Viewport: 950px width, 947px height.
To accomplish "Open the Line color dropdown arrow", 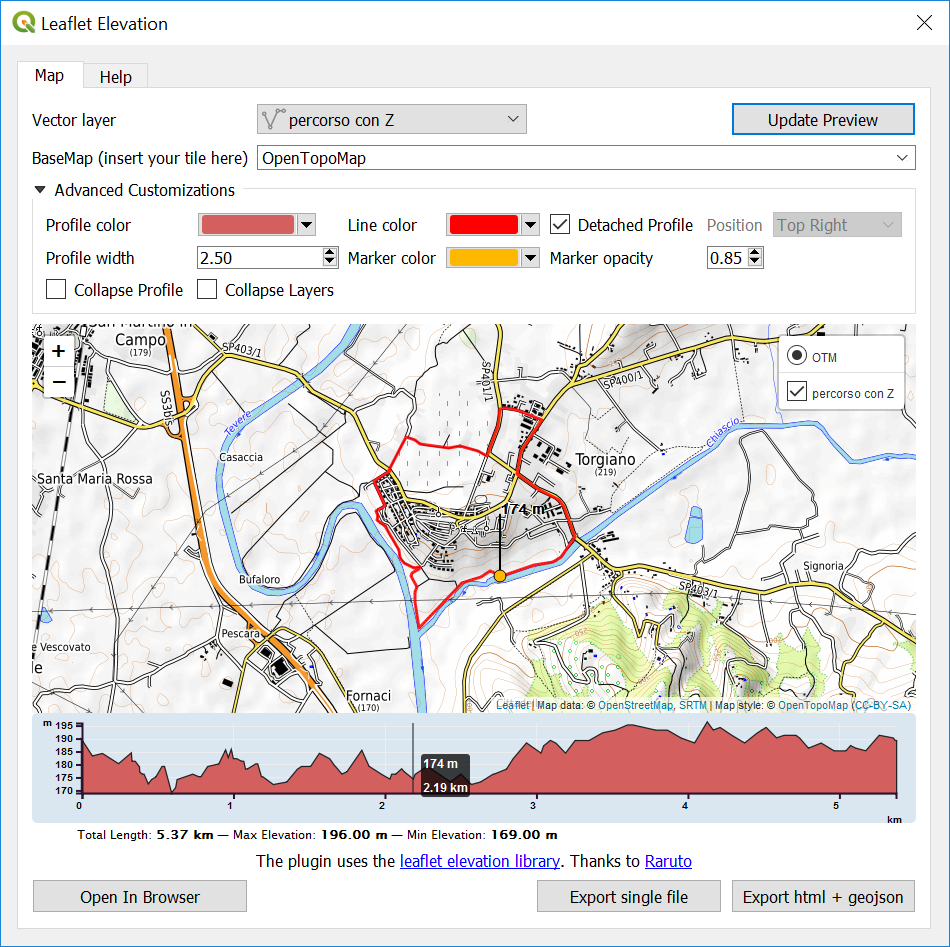I will [531, 225].
